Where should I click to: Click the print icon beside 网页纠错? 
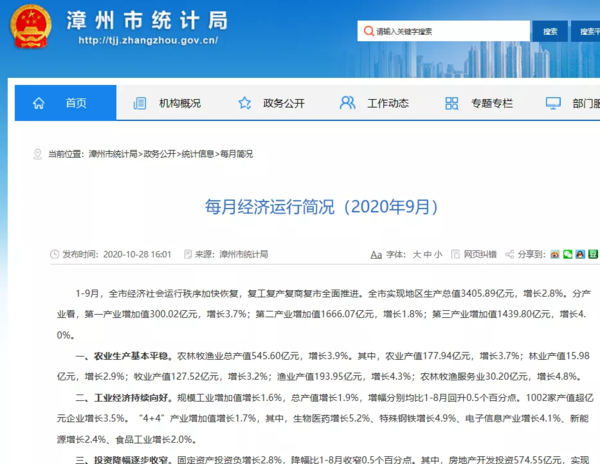coord(454,255)
